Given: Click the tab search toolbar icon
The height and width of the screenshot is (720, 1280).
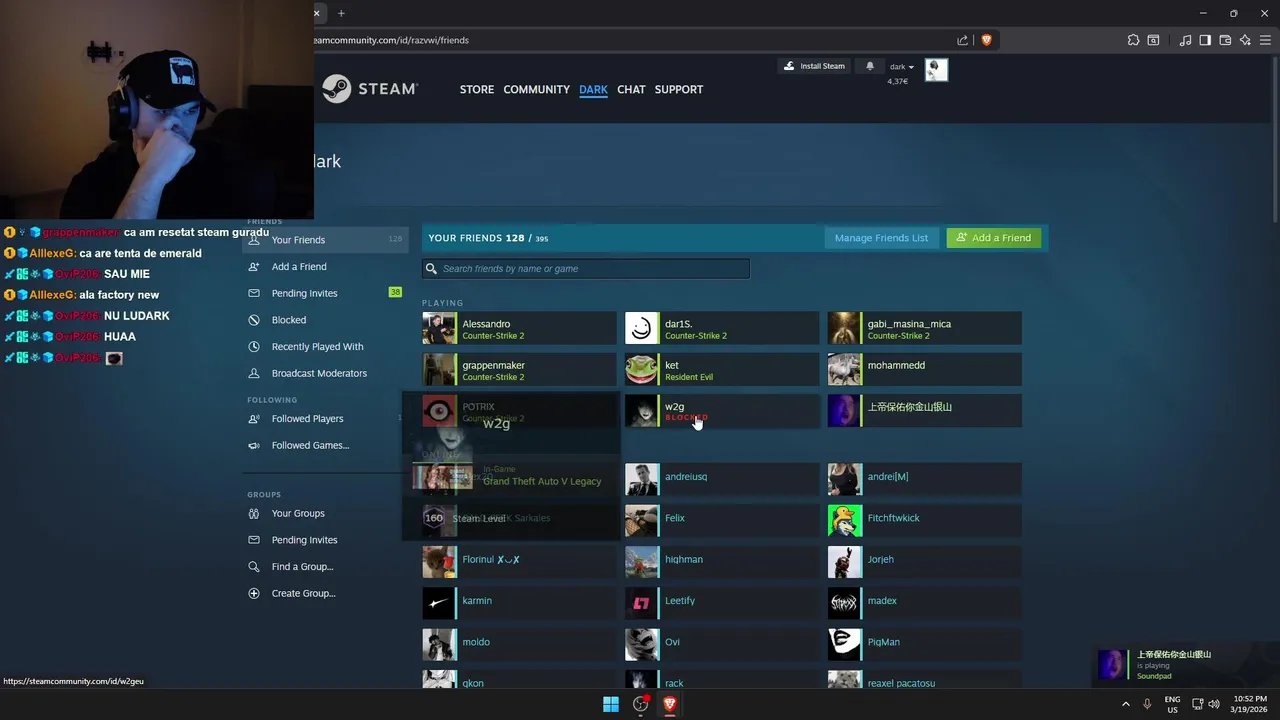Looking at the screenshot, I should [x=1153, y=40].
